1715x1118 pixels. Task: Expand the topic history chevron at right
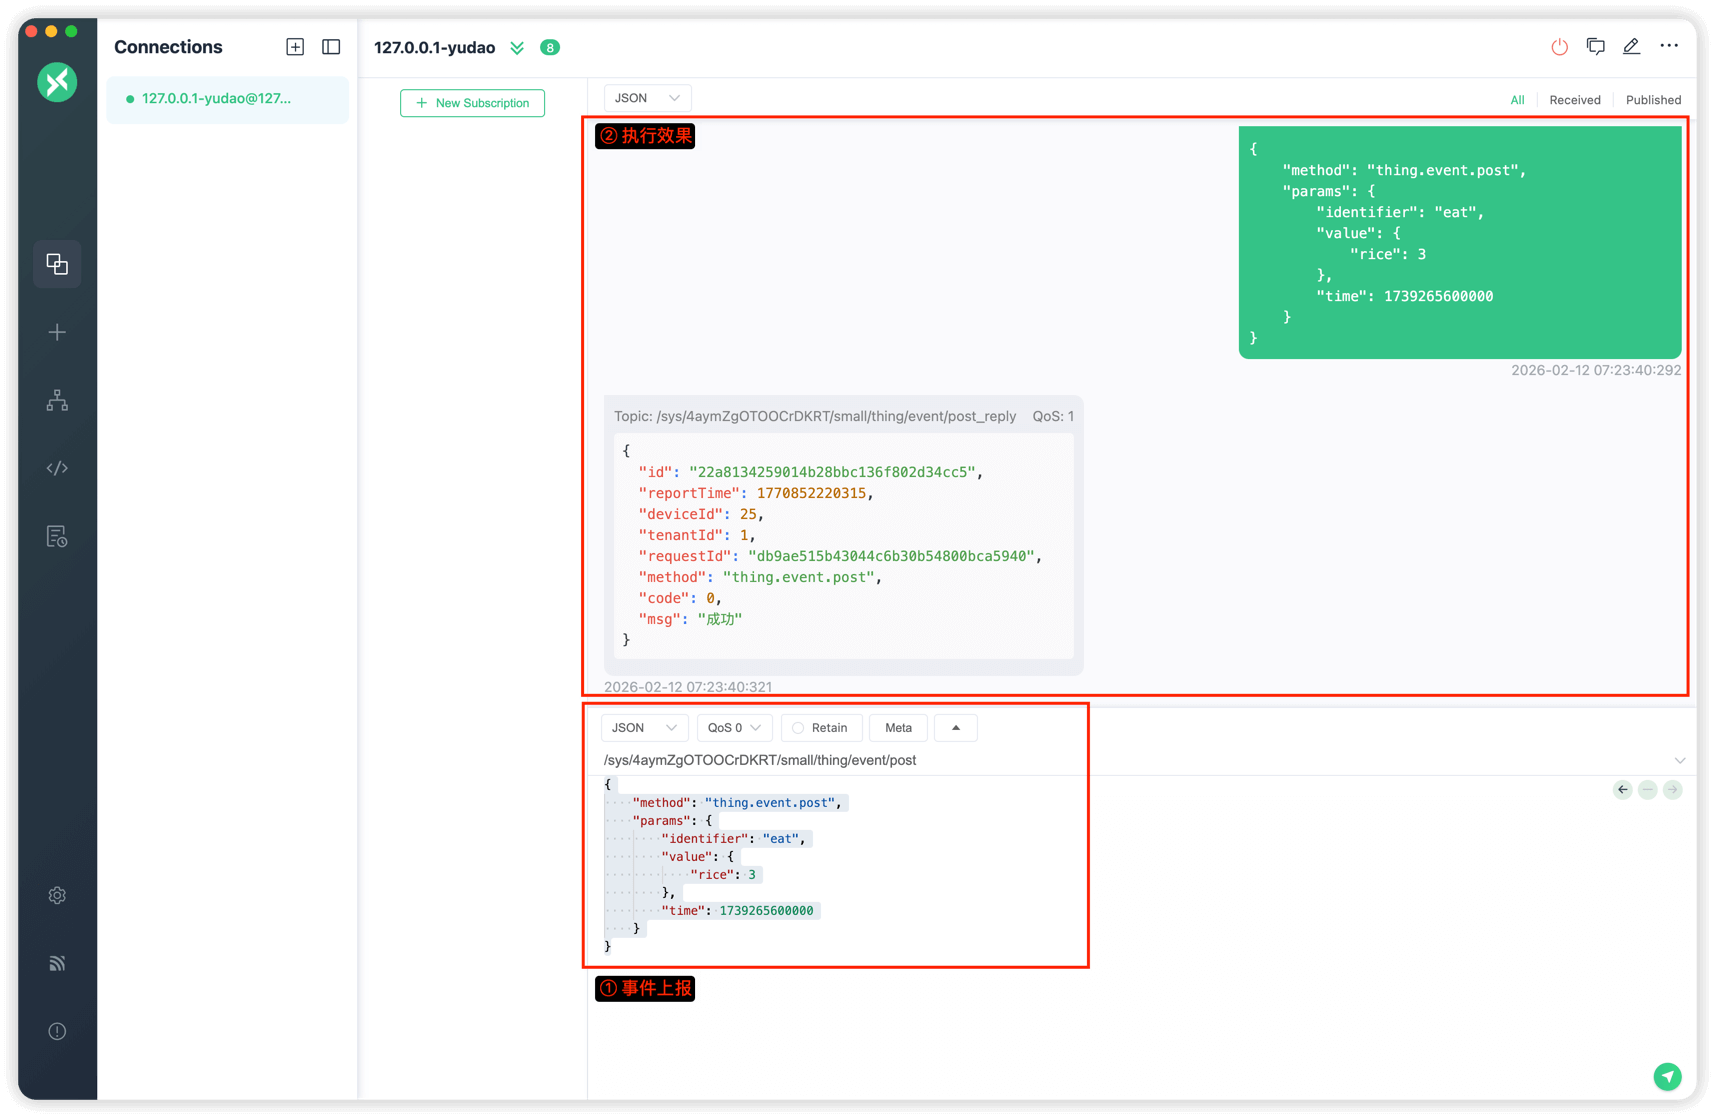point(1680,760)
